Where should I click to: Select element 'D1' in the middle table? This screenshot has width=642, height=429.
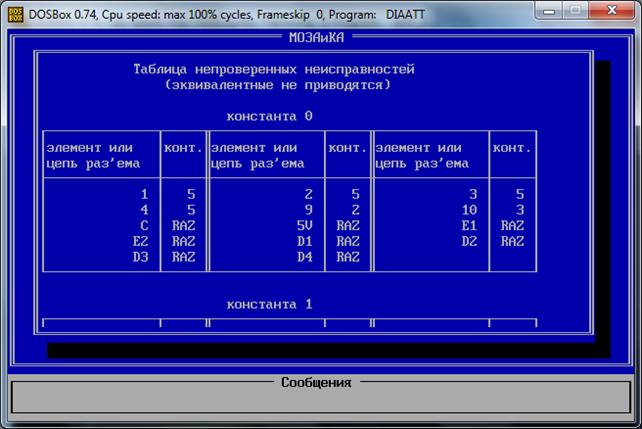point(305,241)
